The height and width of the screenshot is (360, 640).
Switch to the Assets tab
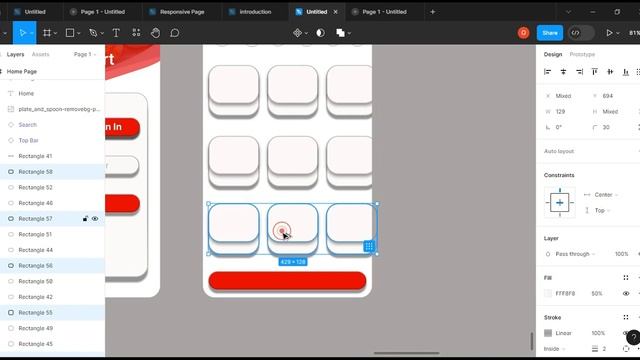pyautogui.click(x=40, y=54)
